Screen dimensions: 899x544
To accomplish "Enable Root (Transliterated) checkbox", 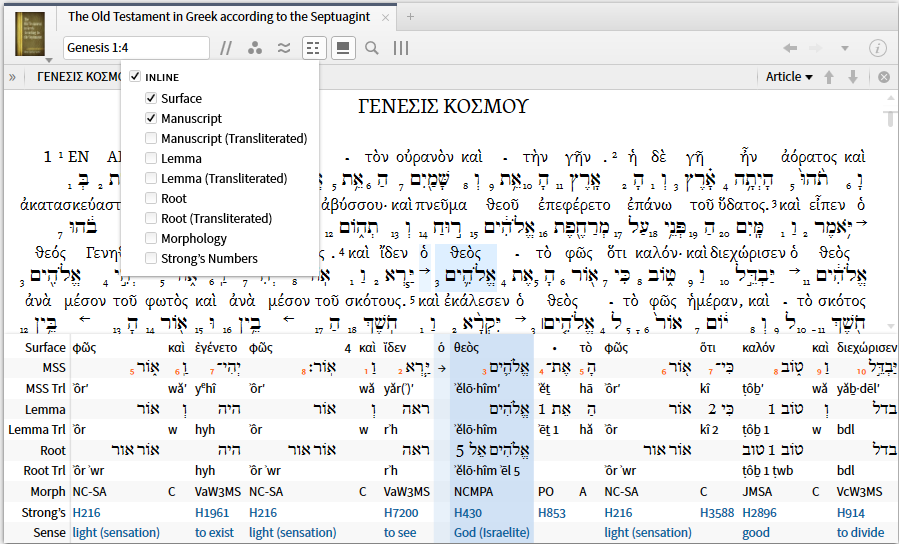I will coord(151,218).
